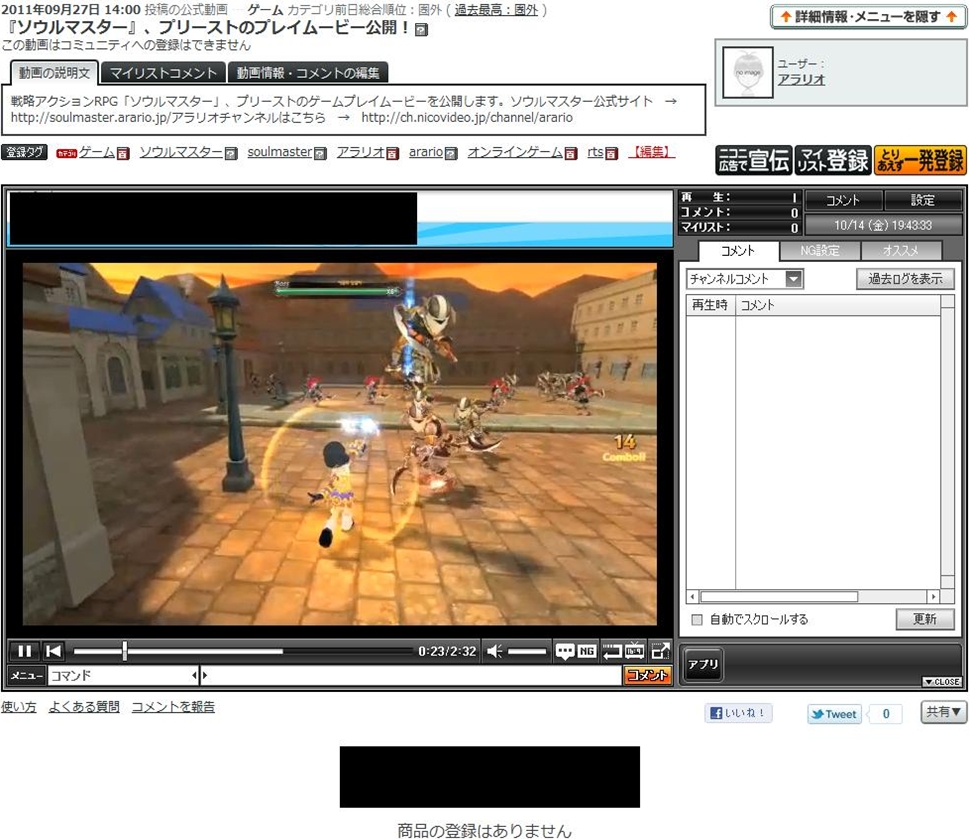
Task: Click the user avatar thumbnail
Action: 748,72
